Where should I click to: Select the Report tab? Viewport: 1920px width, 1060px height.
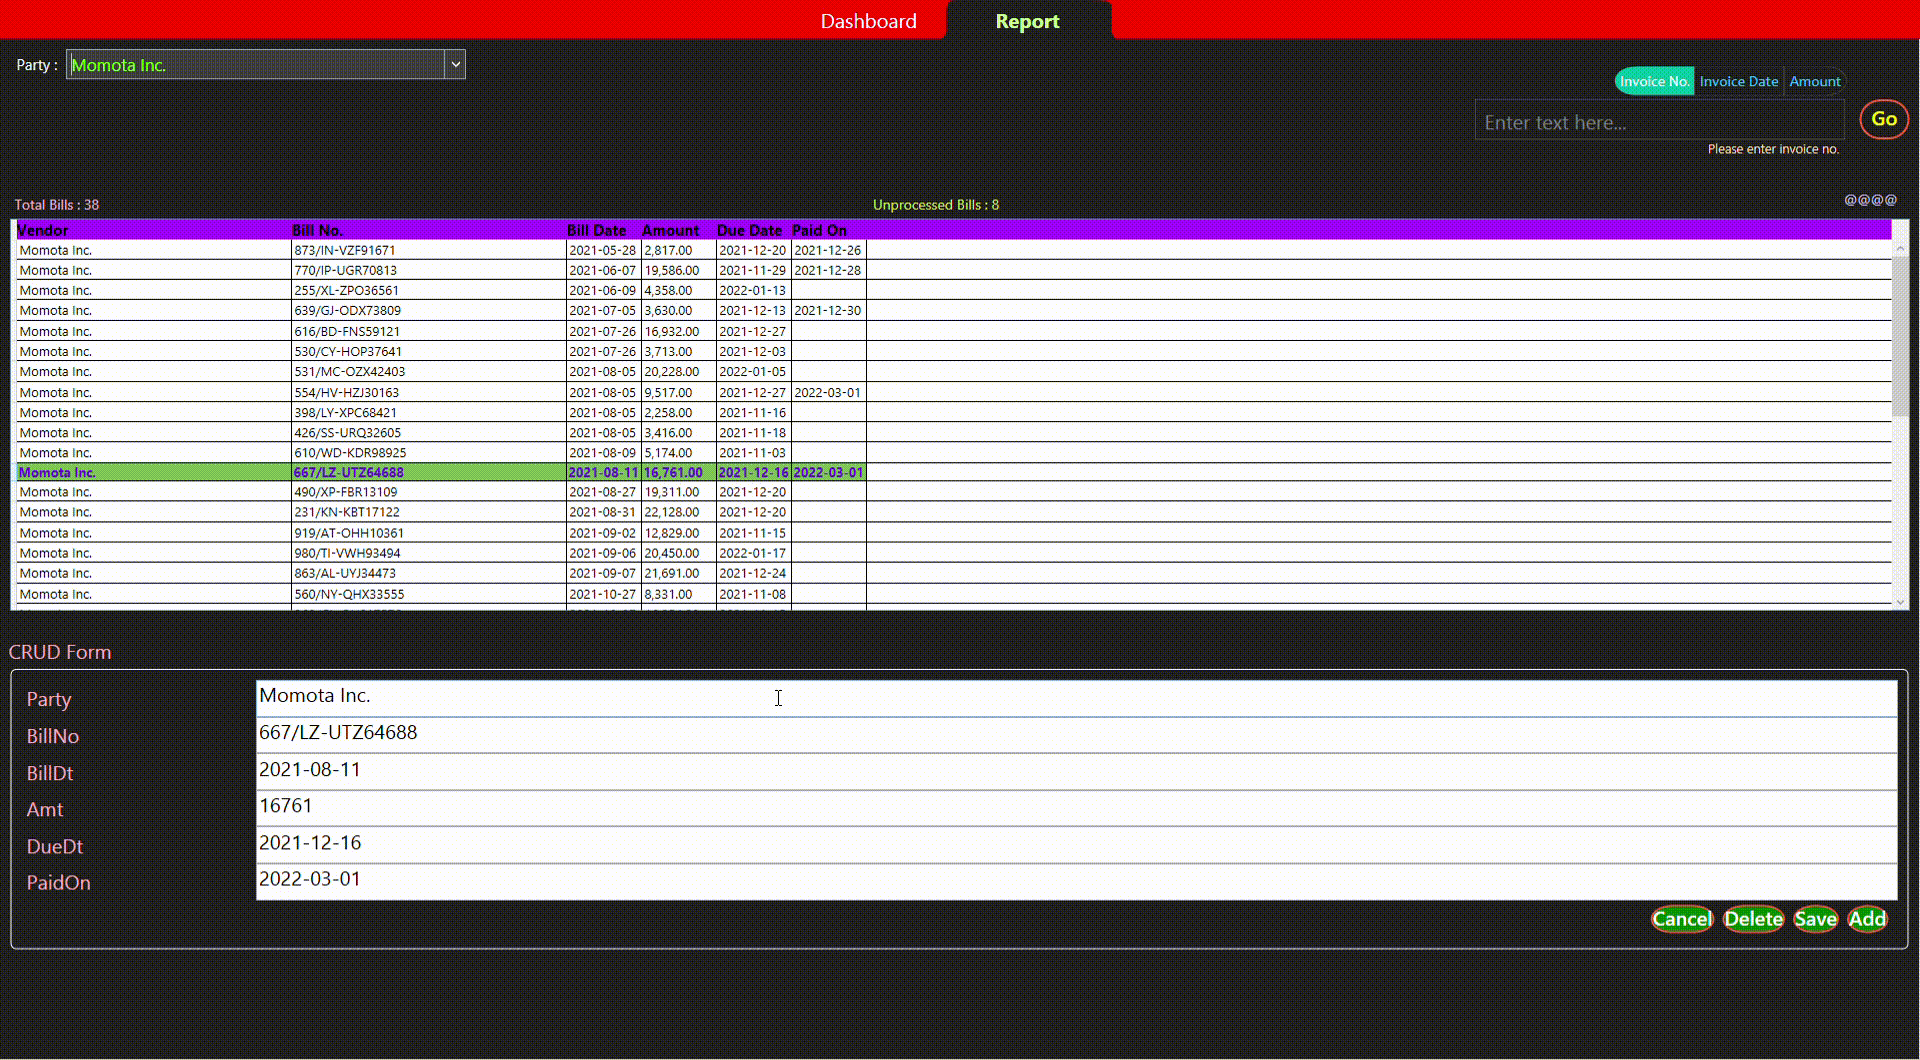(x=1027, y=21)
